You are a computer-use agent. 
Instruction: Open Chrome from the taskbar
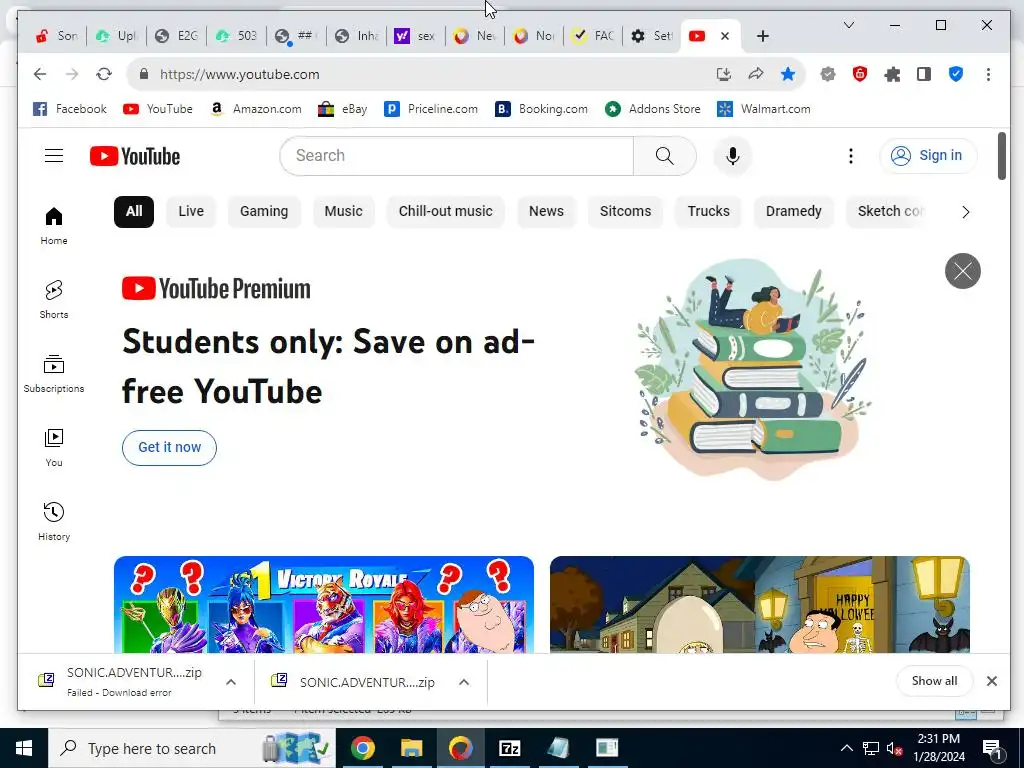[363, 748]
